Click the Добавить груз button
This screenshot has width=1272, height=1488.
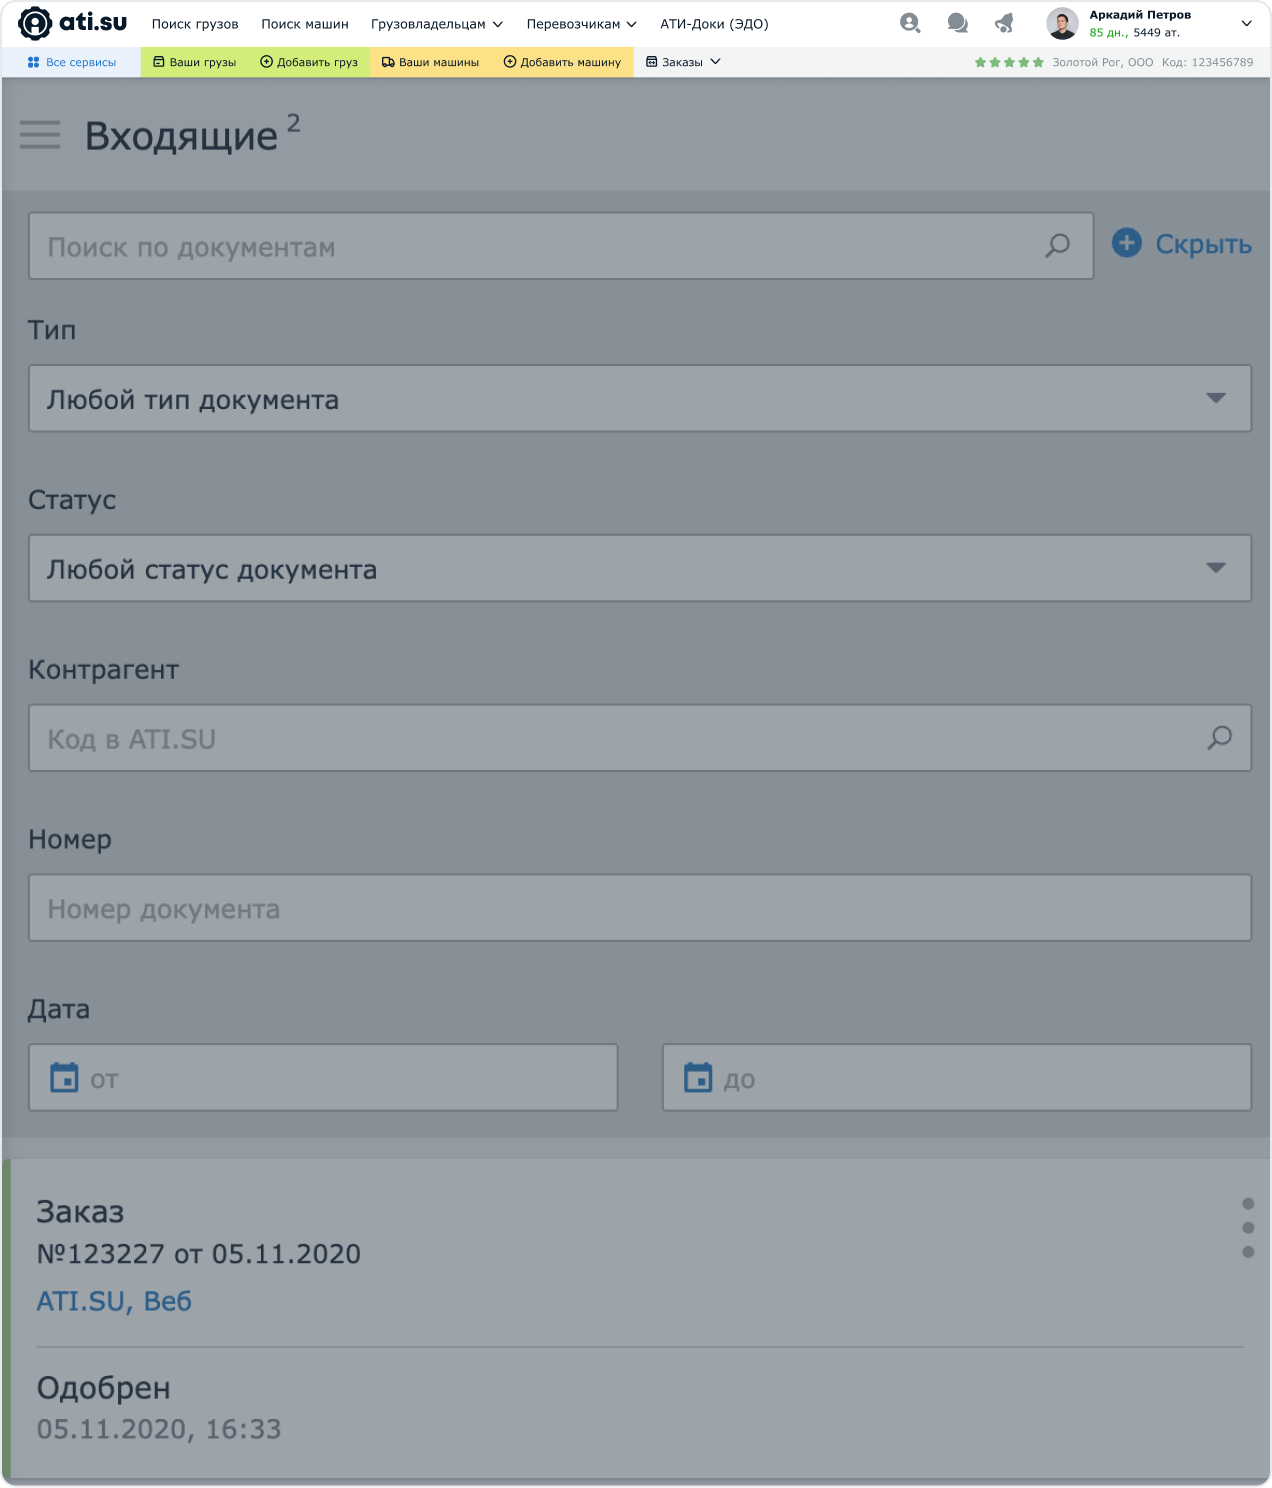[309, 62]
